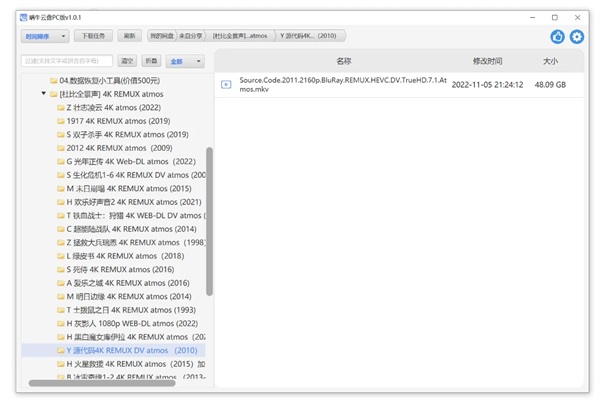
Task: Click the video file icon for Source.Code mkv
Action: pyautogui.click(x=226, y=84)
